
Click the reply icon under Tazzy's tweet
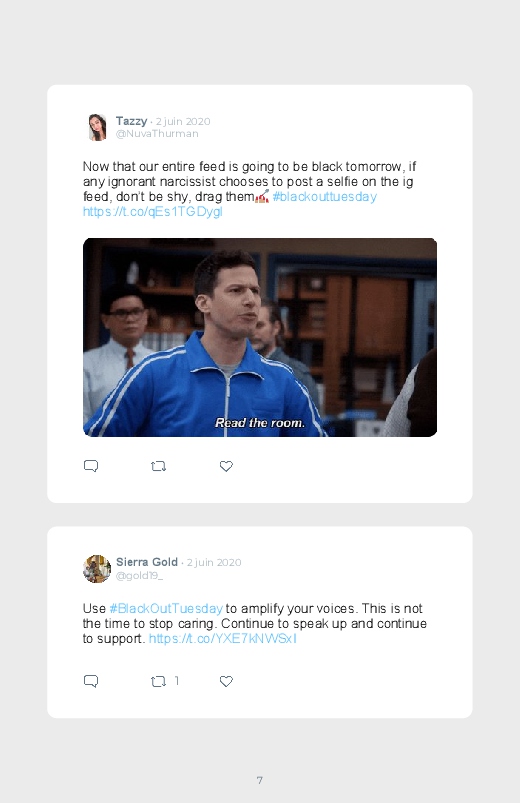pyautogui.click(x=91, y=466)
